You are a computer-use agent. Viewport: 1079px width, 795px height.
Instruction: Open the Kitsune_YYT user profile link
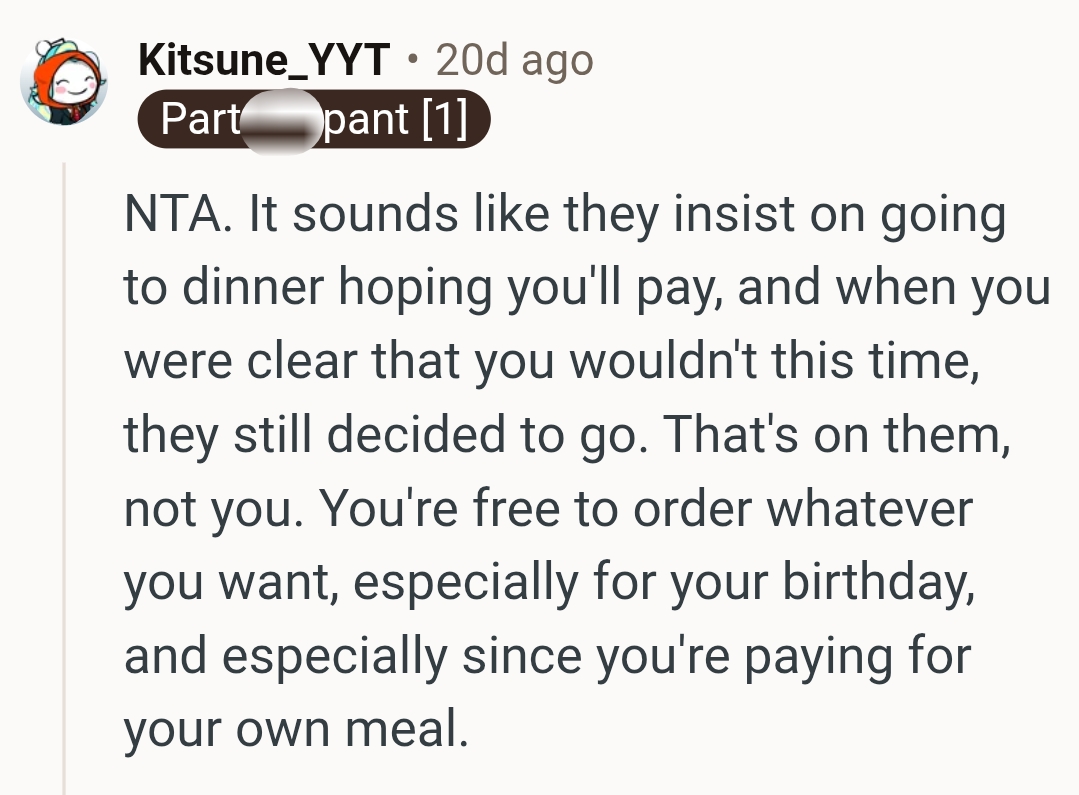264,62
